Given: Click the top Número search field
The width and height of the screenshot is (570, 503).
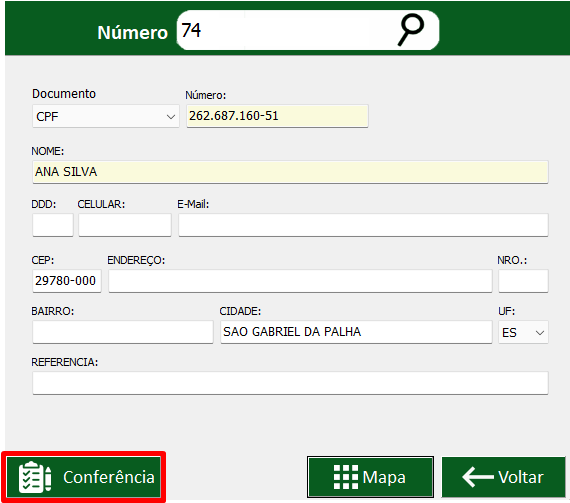Looking at the screenshot, I should (x=287, y=30).
